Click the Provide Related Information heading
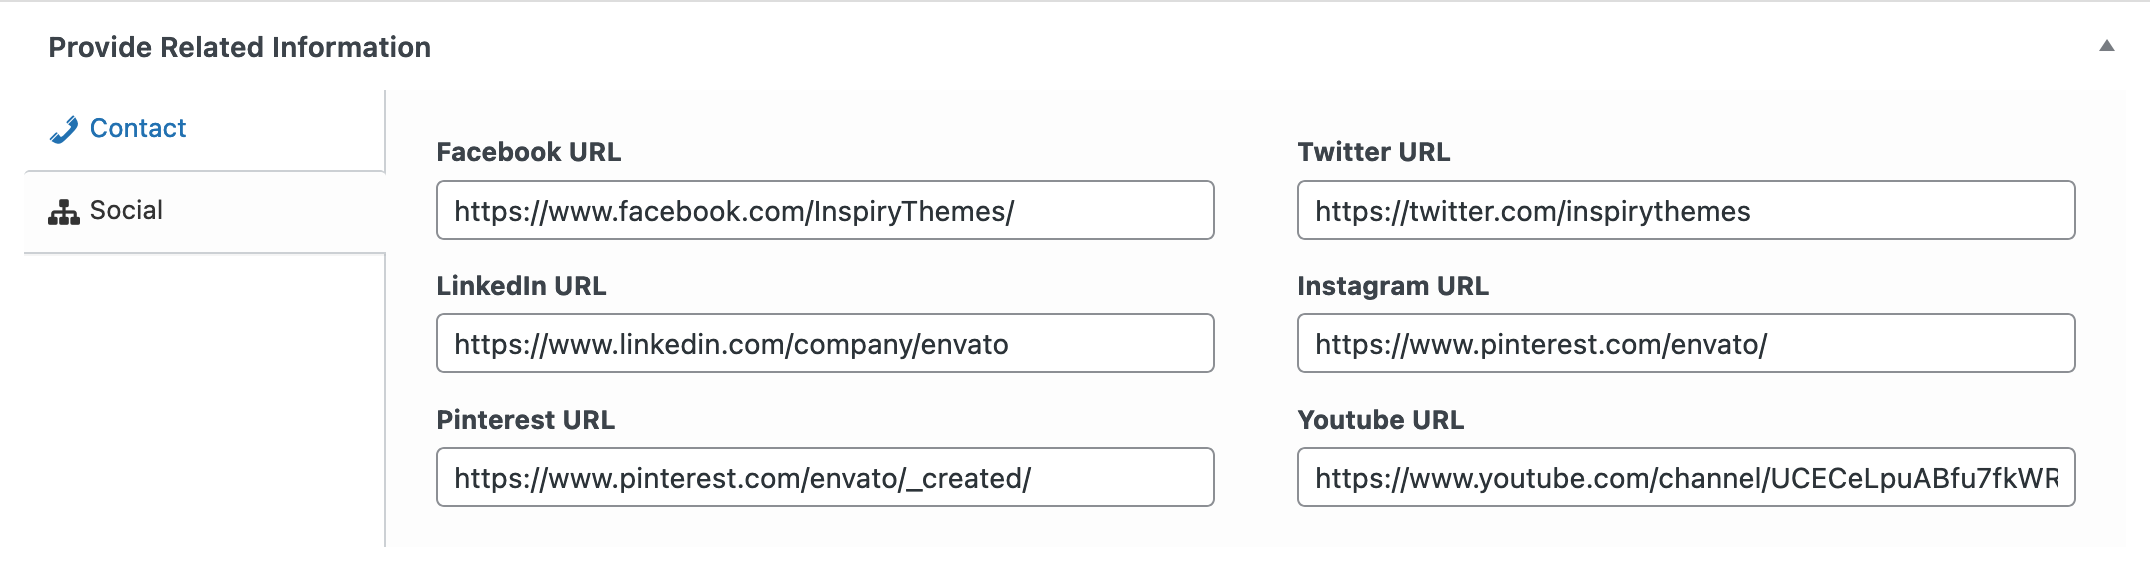Screen dimensions: 2150x566 point(240,47)
